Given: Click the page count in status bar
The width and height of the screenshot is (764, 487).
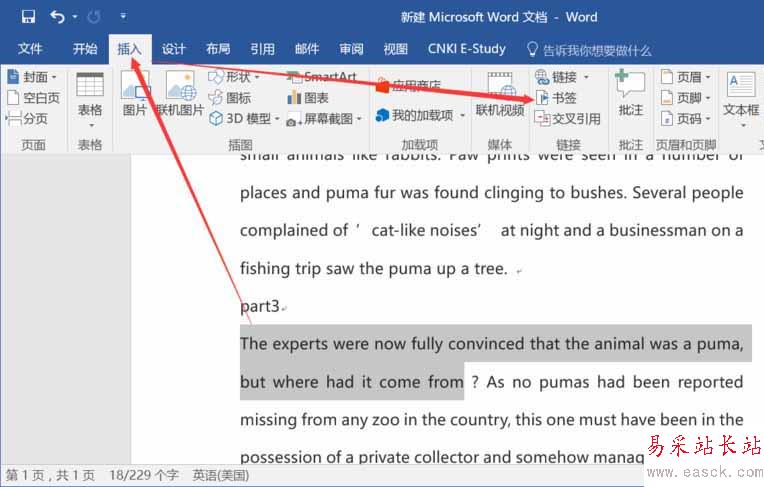Looking at the screenshot, I should point(50,475).
